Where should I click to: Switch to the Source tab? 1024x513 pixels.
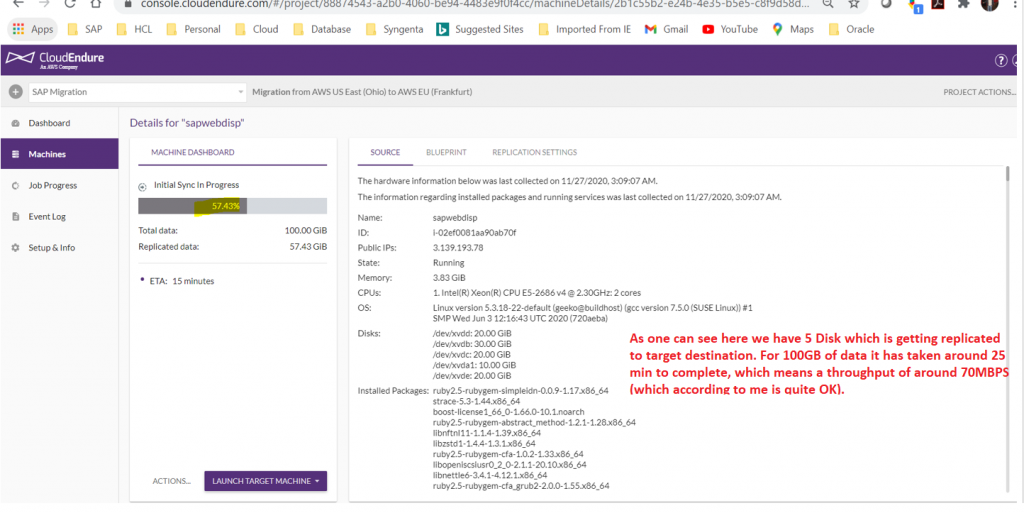point(385,152)
